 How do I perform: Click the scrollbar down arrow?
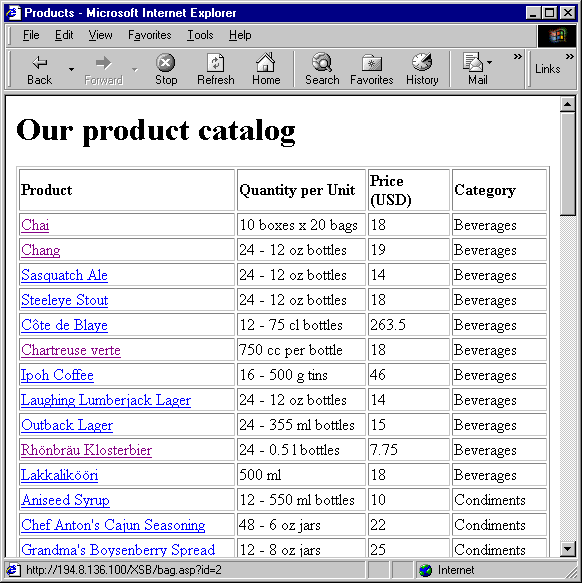point(567,549)
